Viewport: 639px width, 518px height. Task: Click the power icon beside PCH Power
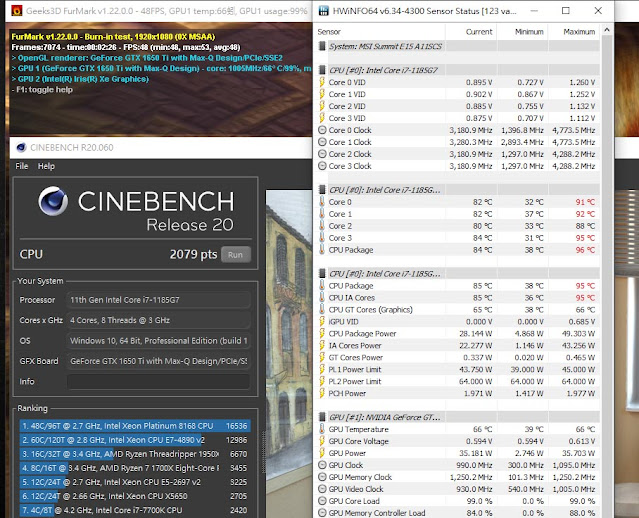[x=322, y=393]
